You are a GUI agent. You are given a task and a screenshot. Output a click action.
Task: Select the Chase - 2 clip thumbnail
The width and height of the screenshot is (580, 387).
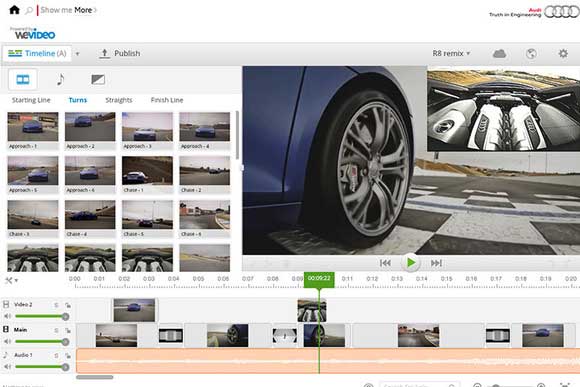click(x=205, y=170)
